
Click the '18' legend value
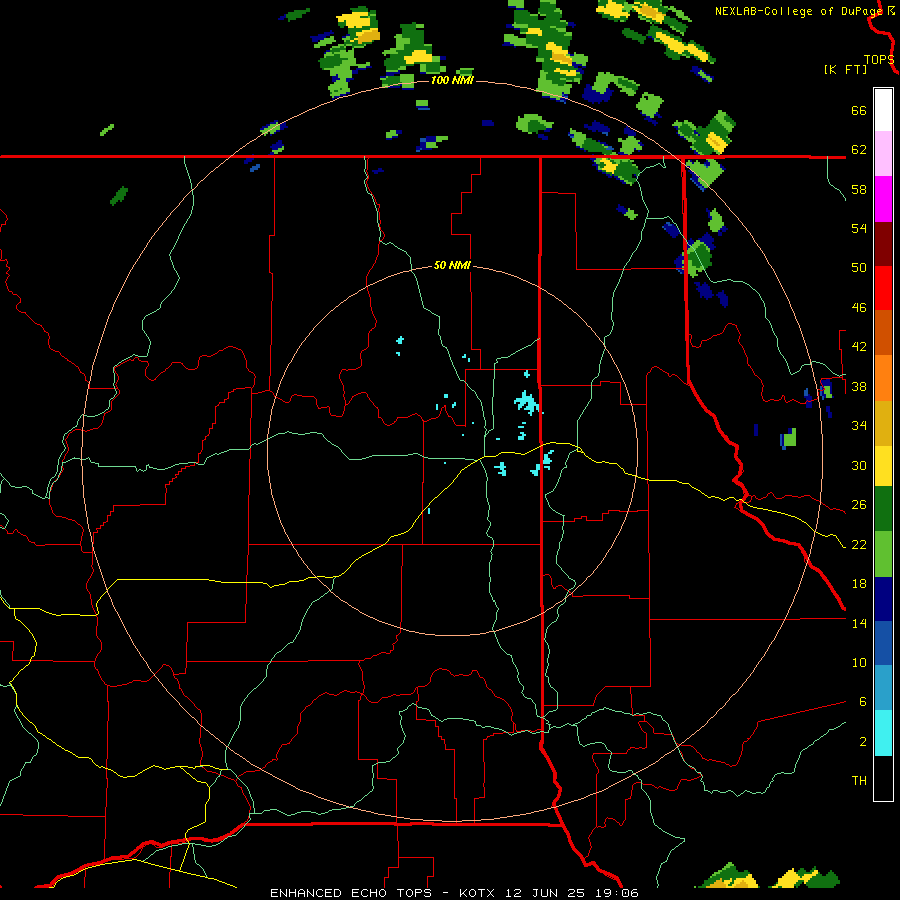[x=859, y=583]
